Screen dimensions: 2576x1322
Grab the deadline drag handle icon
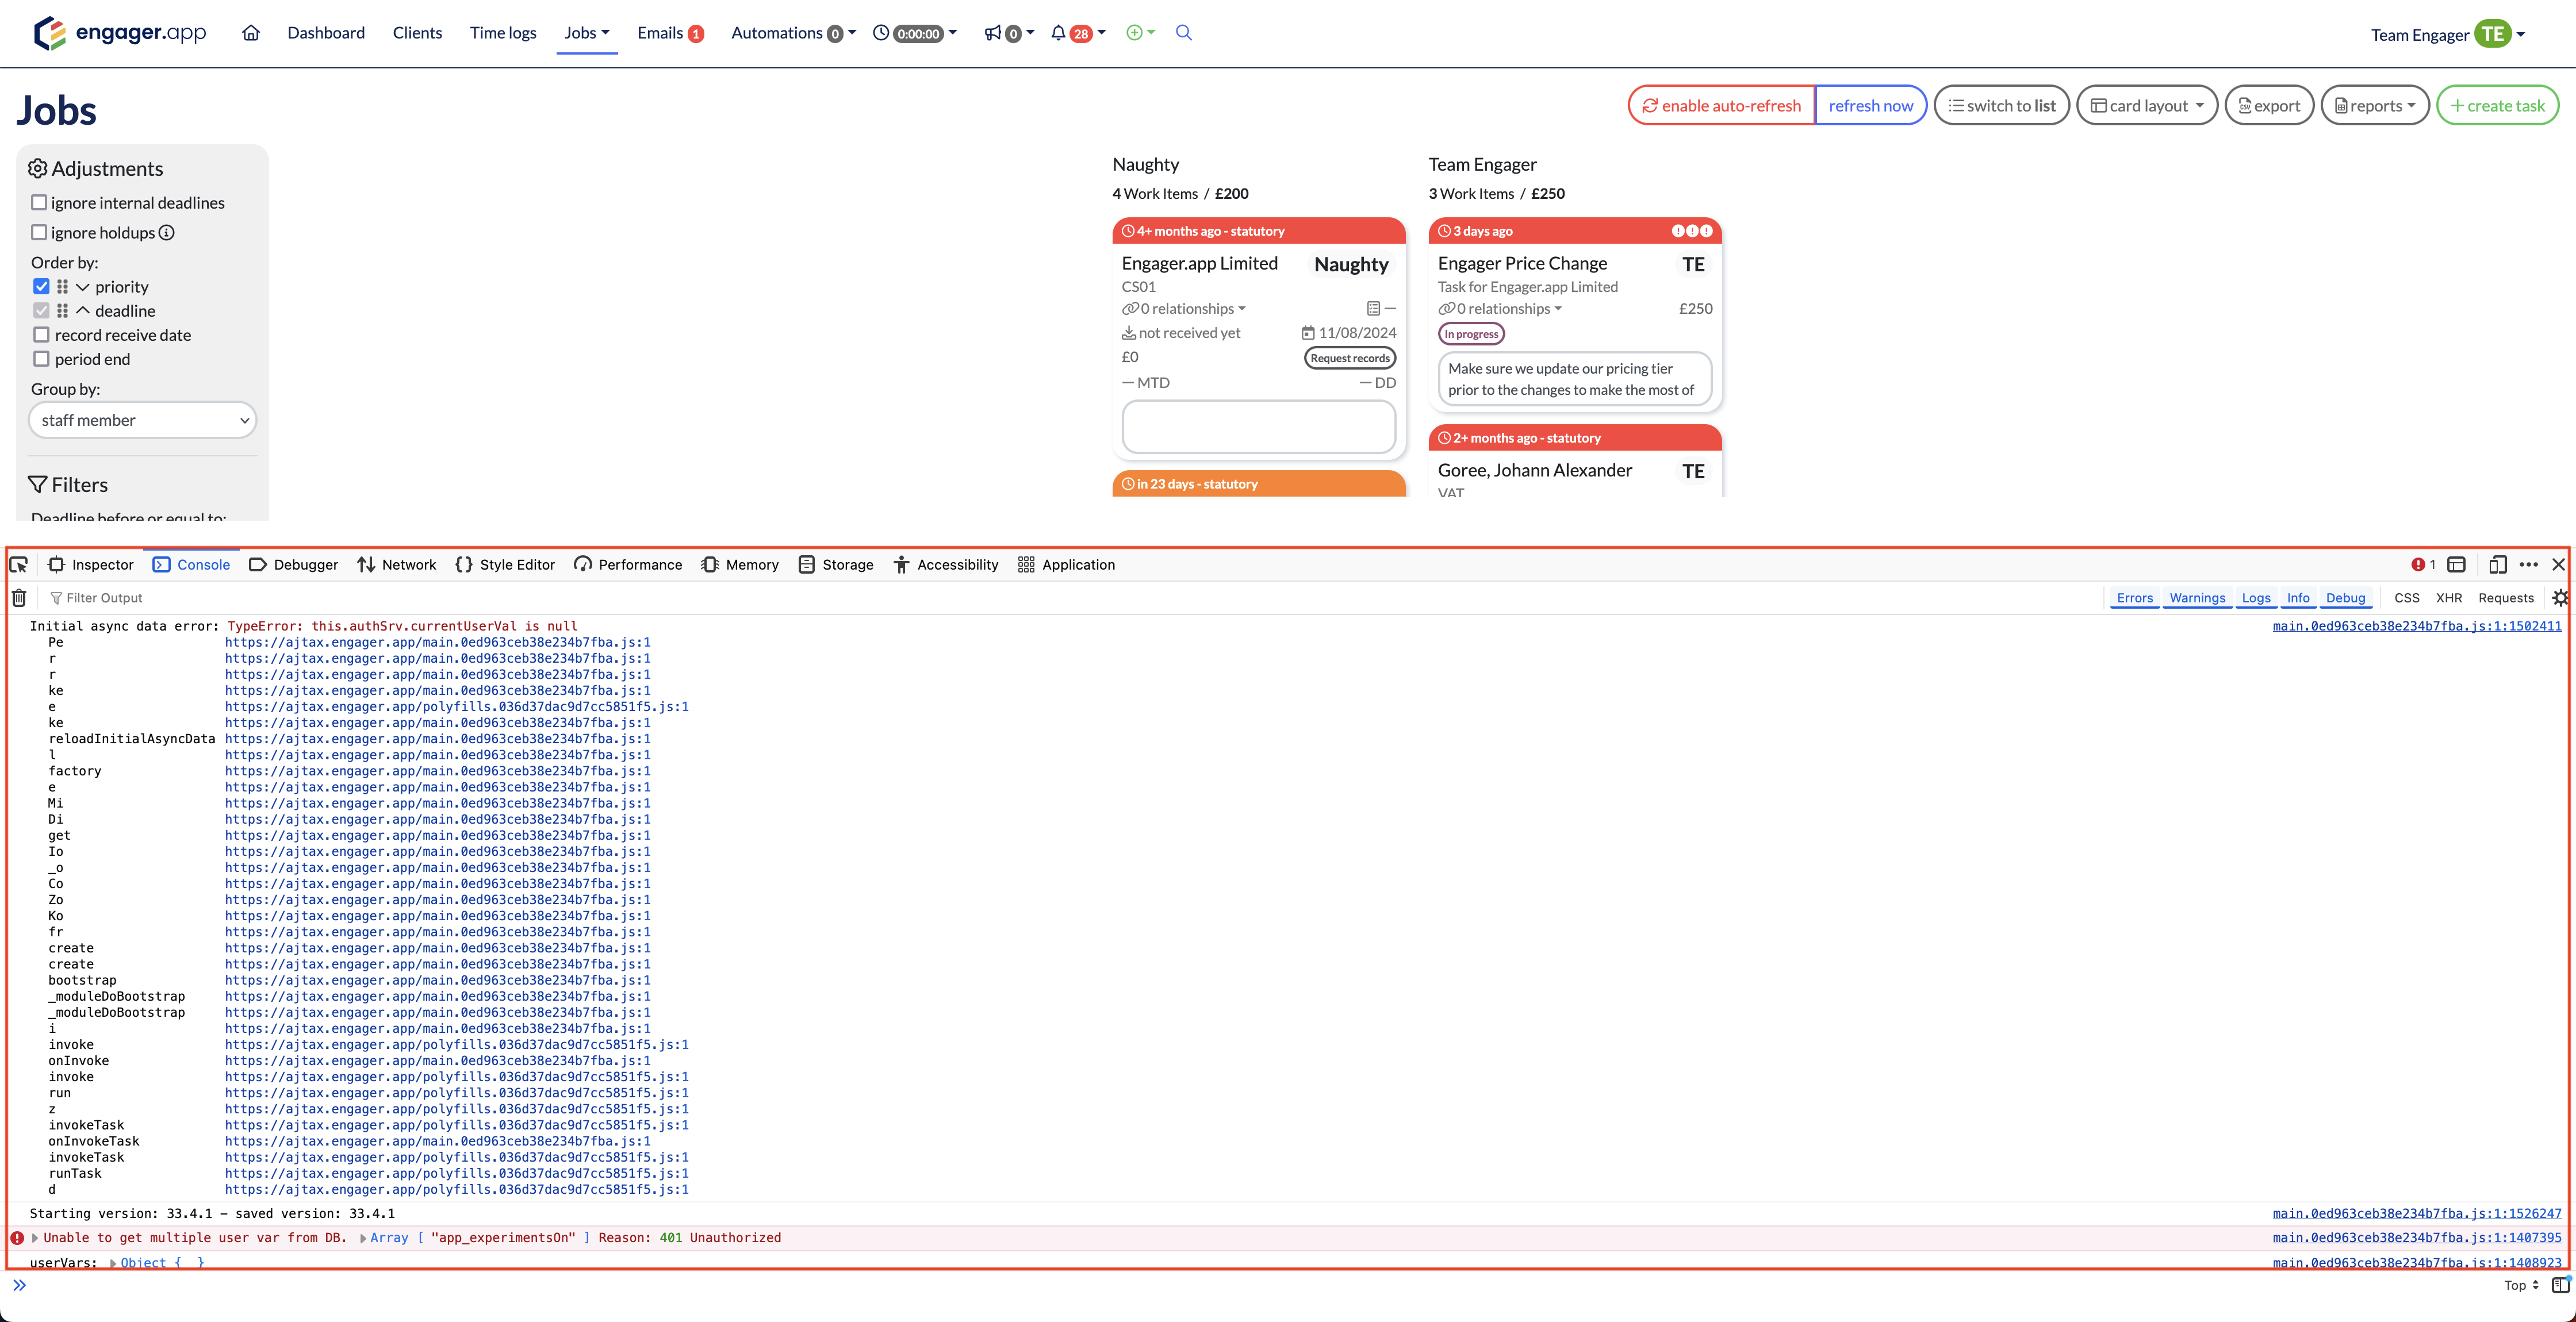click(x=62, y=311)
